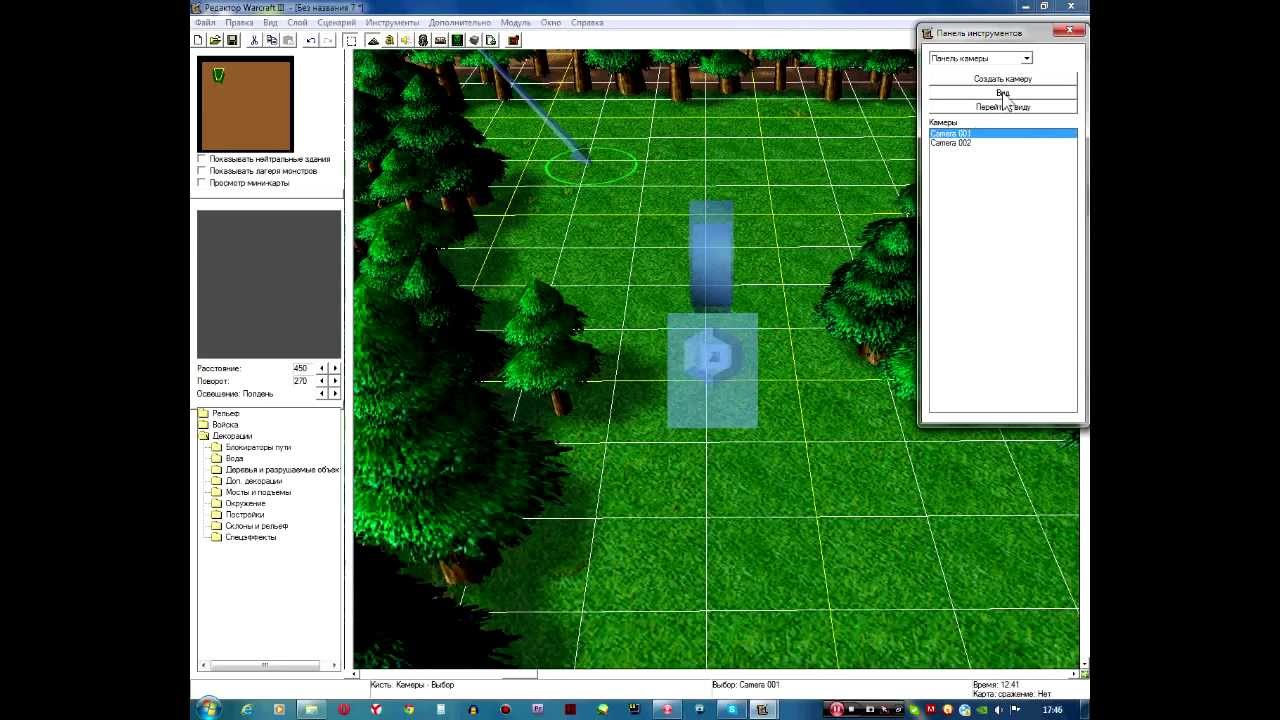This screenshot has width=1280, height=720.
Task: Open the Trigger editor module icon
Action: pos(389,40)
